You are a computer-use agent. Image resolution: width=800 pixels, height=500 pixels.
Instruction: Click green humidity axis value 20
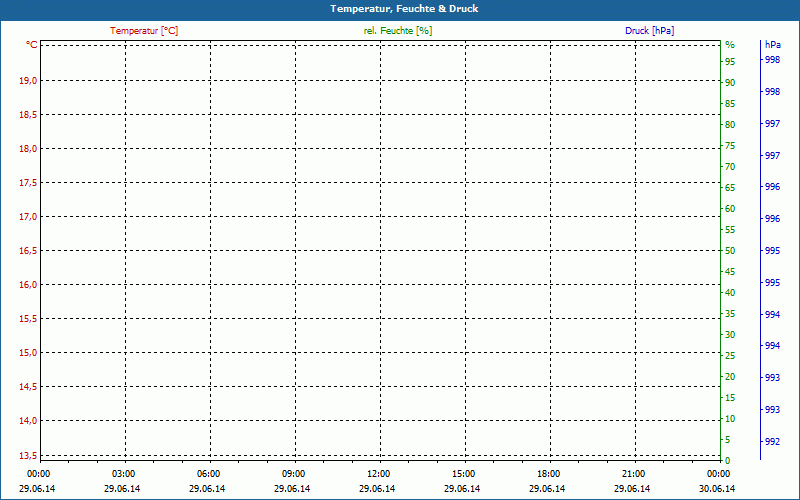coord(730,377)
